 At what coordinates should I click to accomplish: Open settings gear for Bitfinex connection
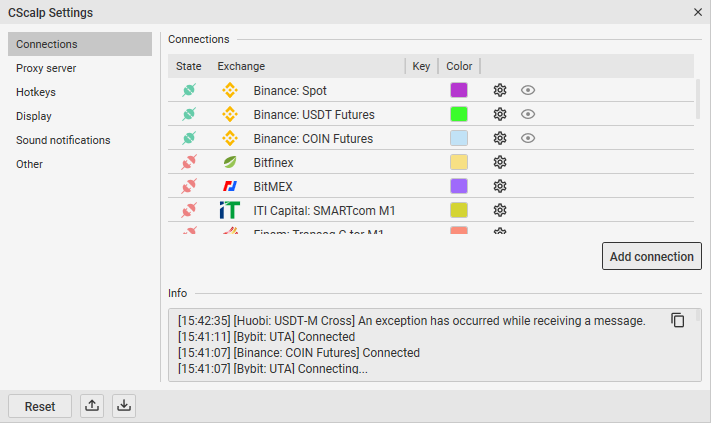coord(500,162)
